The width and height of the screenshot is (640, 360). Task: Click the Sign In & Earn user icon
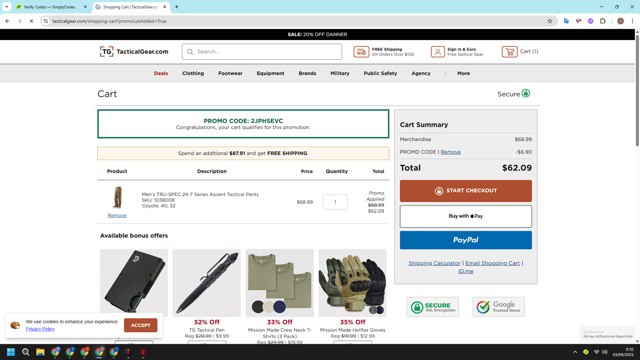click(x=438, y=52)
